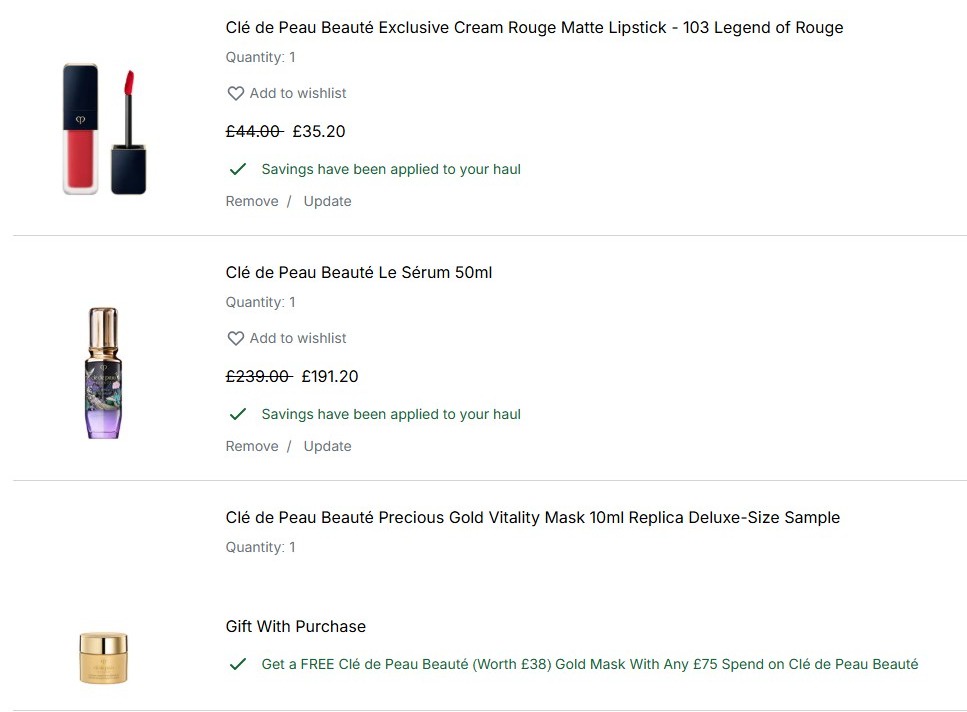Click the lipstick 'Savings have been applied' message
Screen dimensions: 967x712
pyautogui.click(x=391, y=169)
